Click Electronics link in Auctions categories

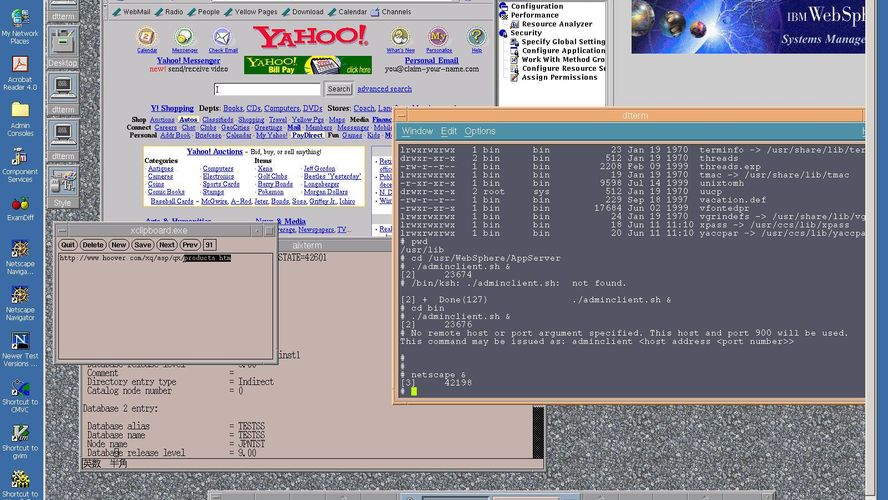coord(218,177)
